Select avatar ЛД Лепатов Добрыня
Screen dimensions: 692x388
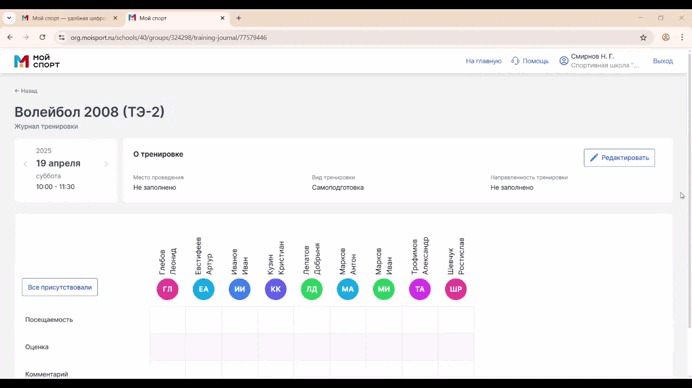click(312, 289)
